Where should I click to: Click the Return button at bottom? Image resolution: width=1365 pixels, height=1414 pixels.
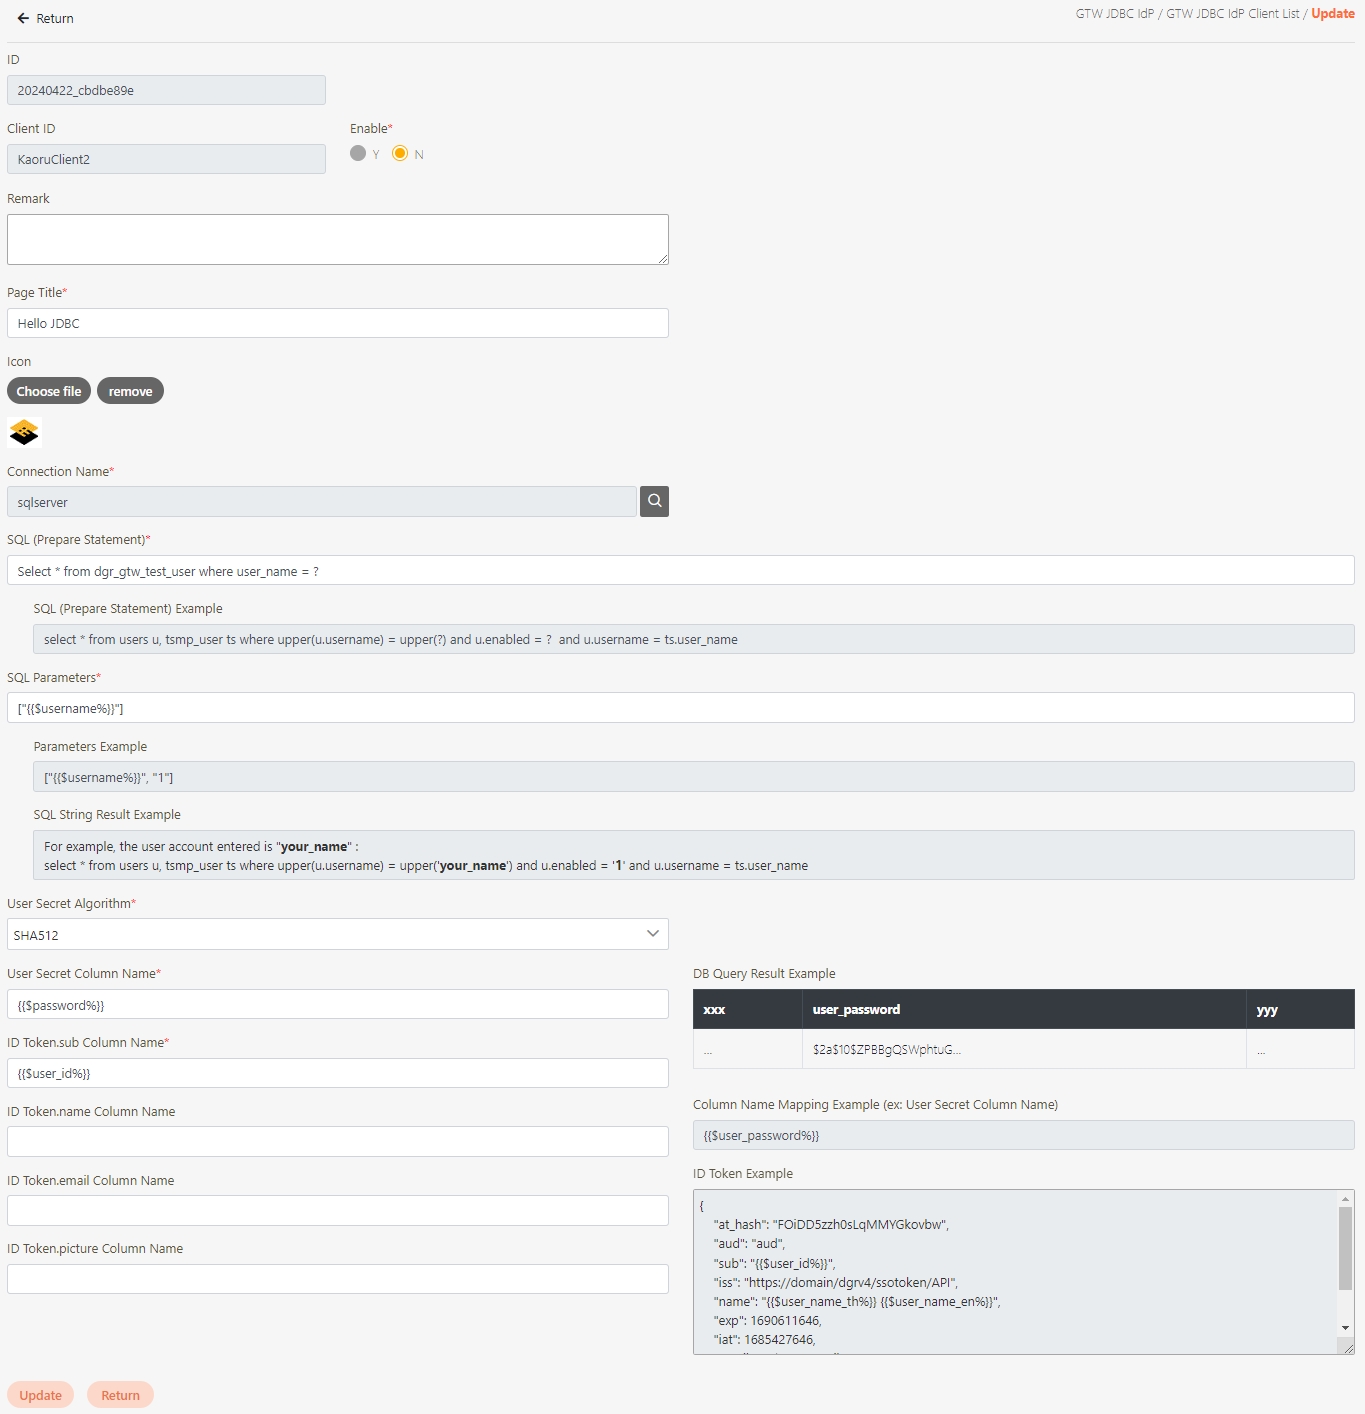120,1395
